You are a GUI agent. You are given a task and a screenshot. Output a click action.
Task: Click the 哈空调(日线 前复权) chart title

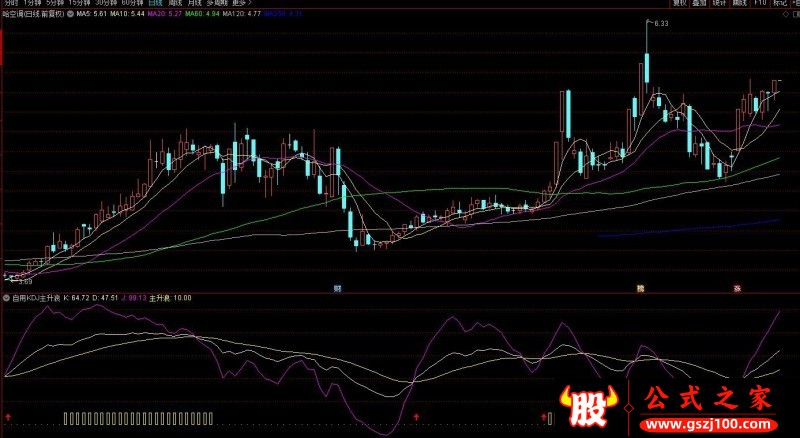coord(34,14)
